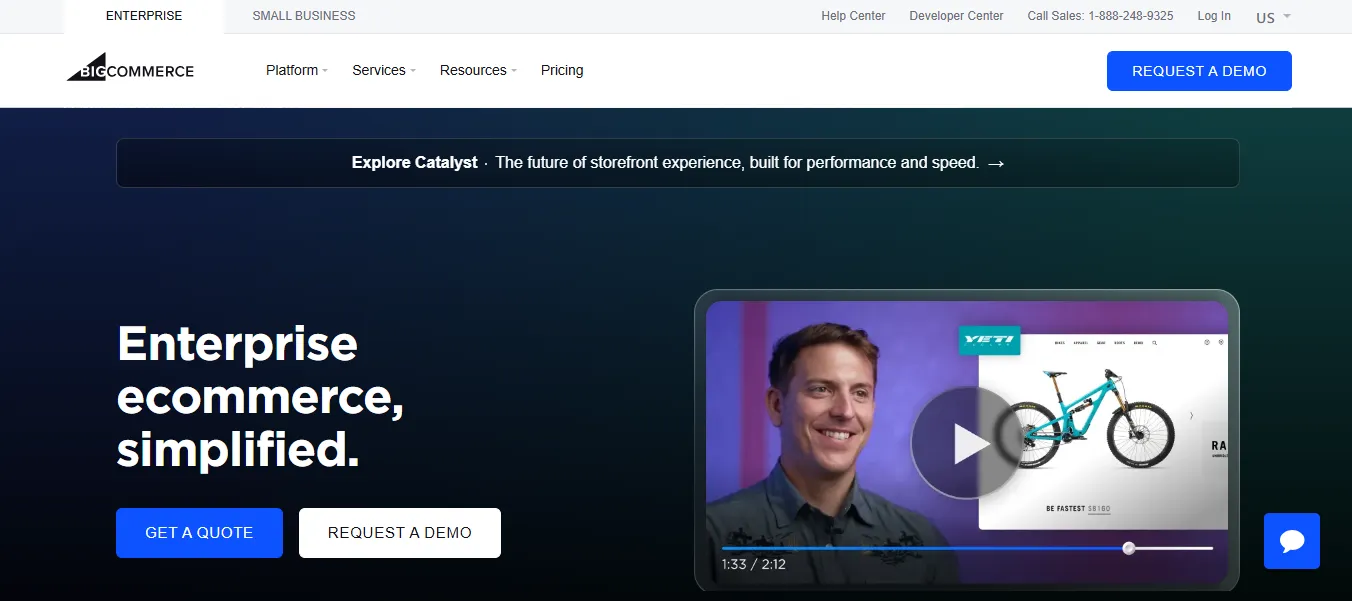Click the Enterprise ecommerce, simplified heading
The image size is (1352, 601).
[260, 397]
